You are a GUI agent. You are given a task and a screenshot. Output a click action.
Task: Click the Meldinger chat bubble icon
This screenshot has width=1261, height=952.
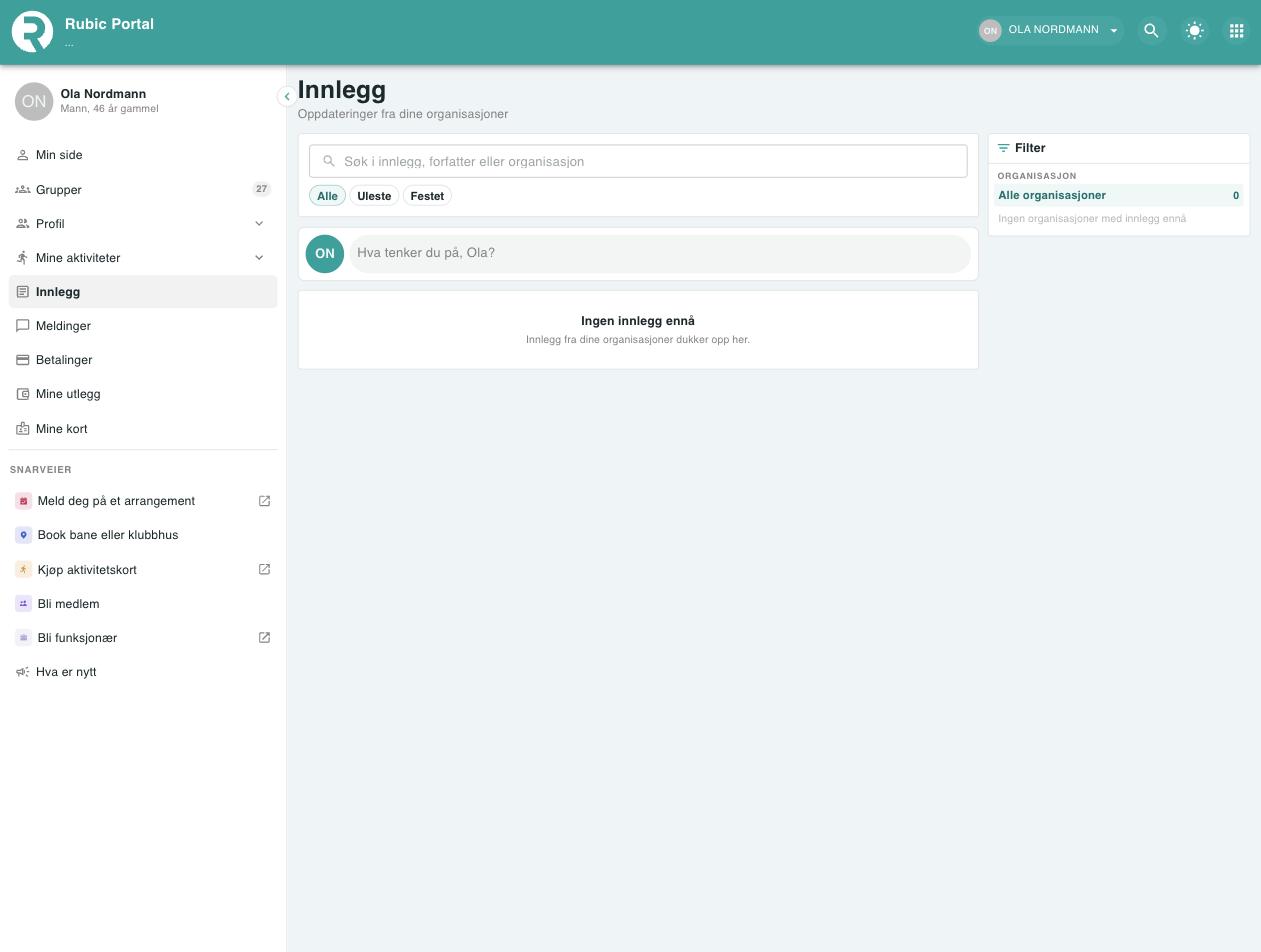(x=23, y=326)
